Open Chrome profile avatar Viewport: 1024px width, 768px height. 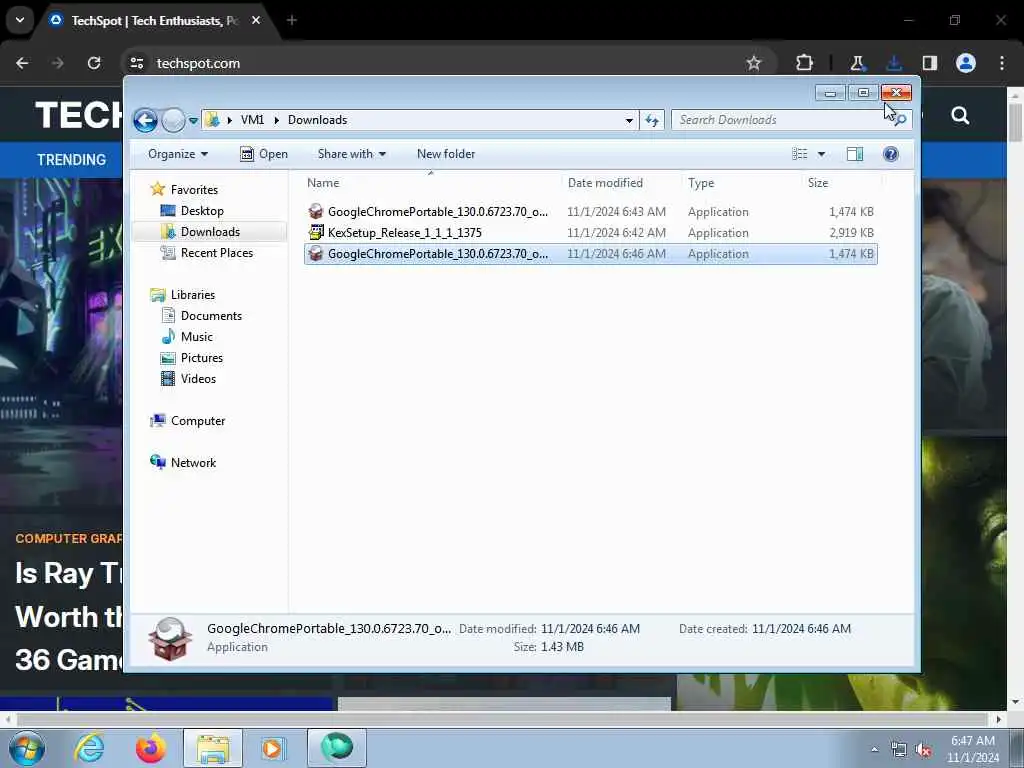tap(966, 63)
